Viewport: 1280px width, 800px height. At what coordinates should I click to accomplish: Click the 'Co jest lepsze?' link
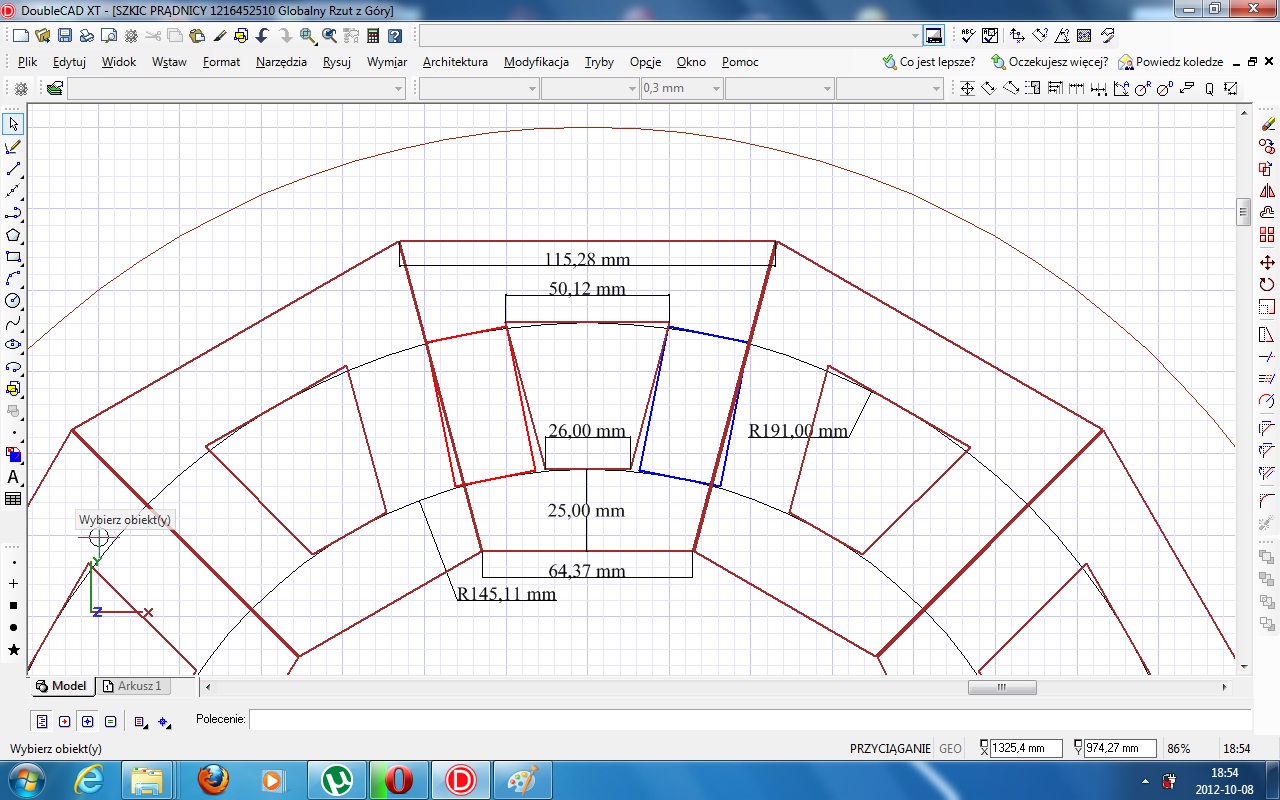tap(936, 62)
